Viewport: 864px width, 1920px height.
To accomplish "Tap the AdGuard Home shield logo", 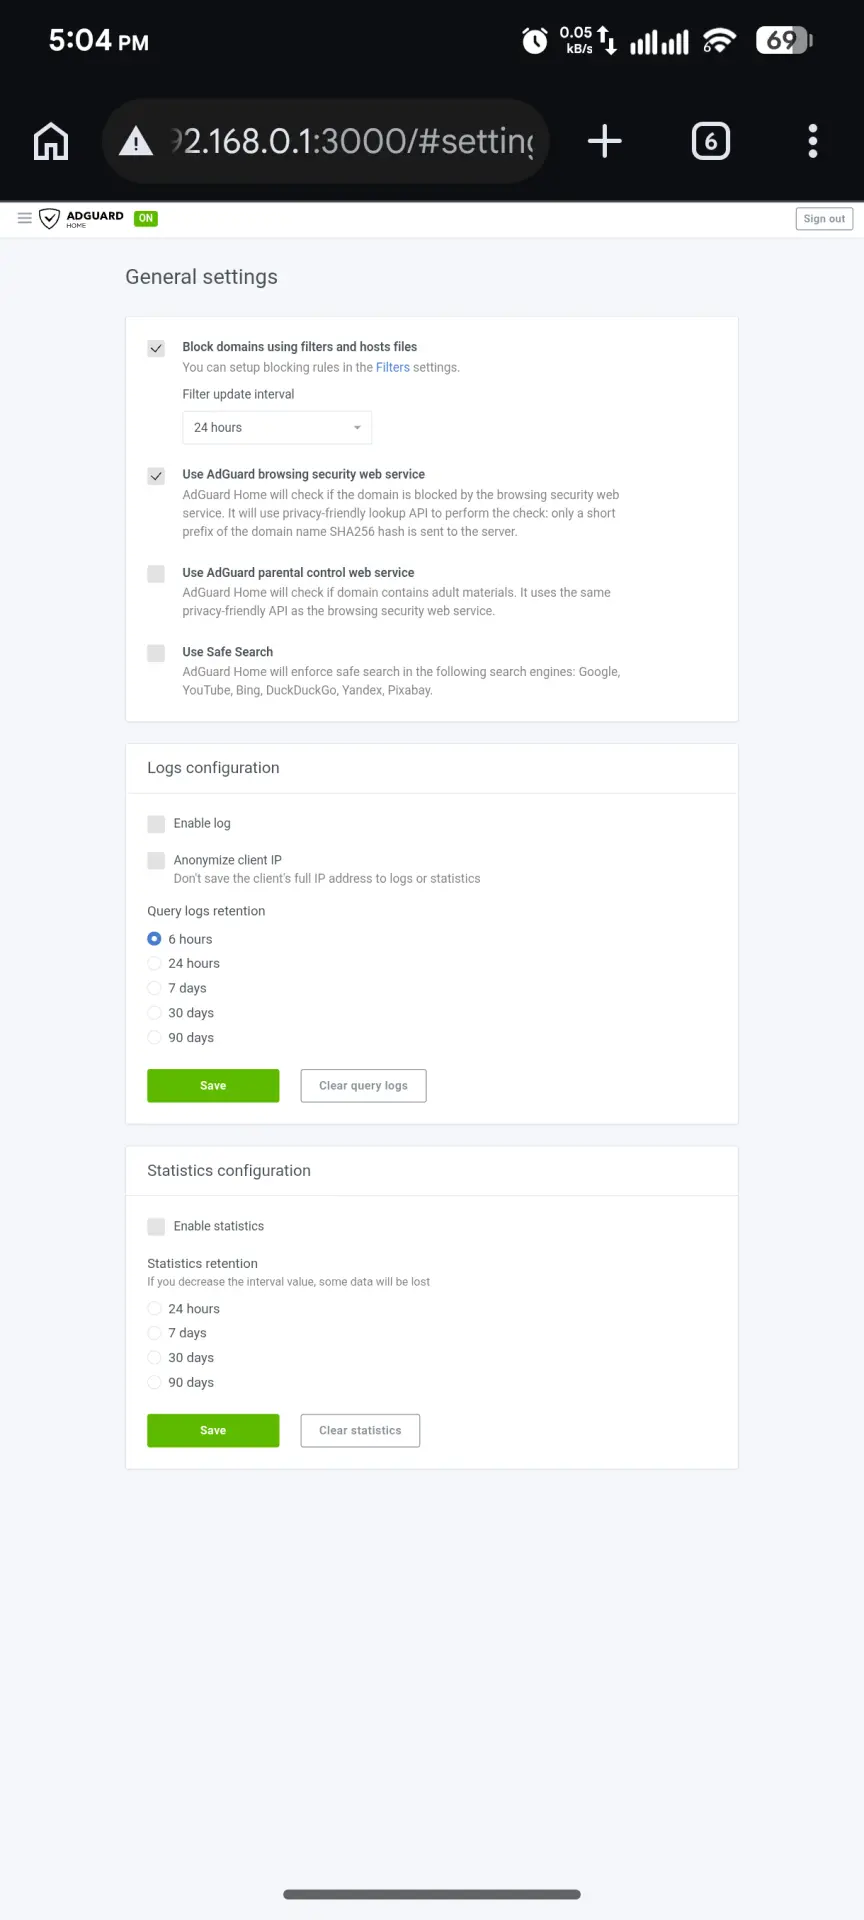I will pos(49,218).
